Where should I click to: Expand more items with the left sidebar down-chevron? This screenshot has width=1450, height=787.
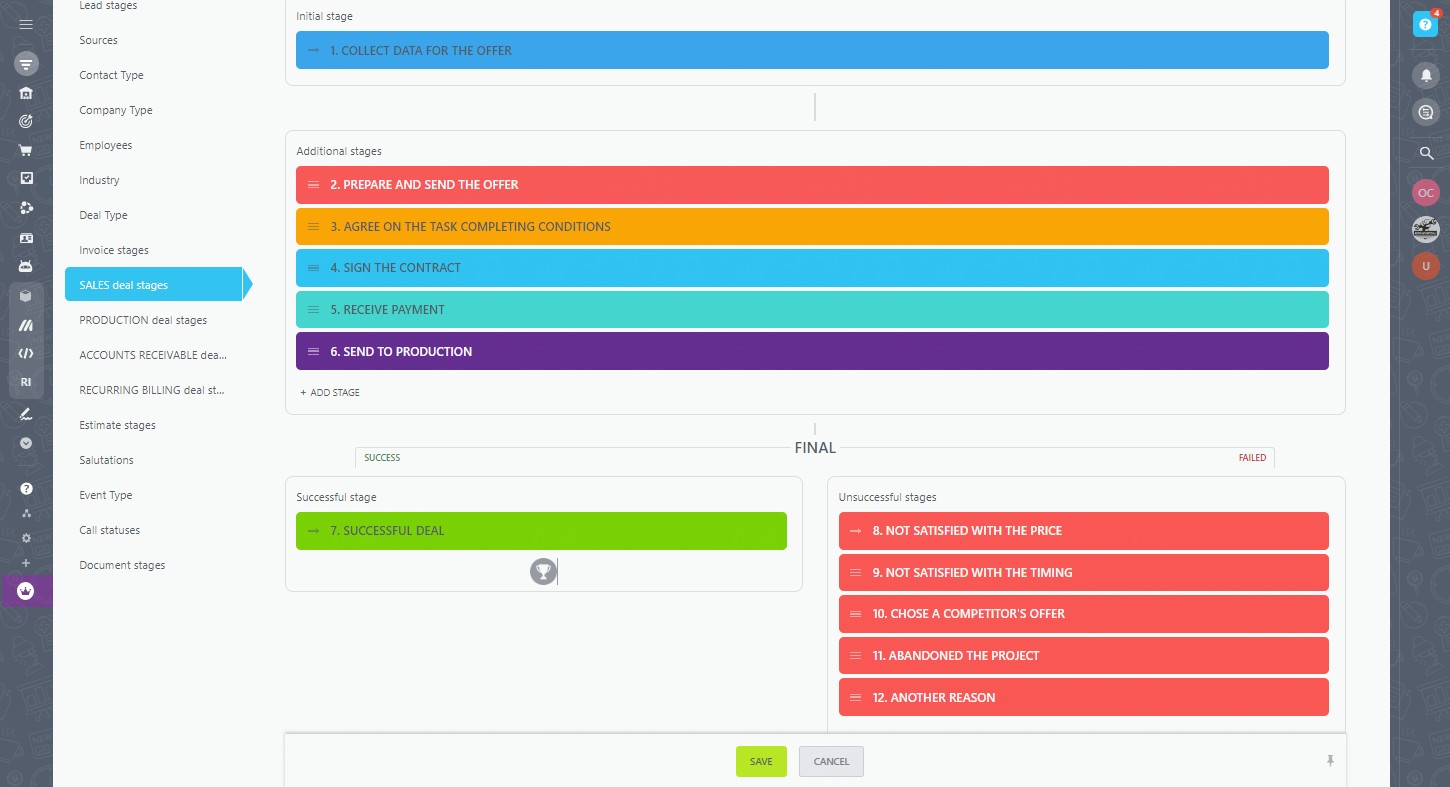[26, 443]
